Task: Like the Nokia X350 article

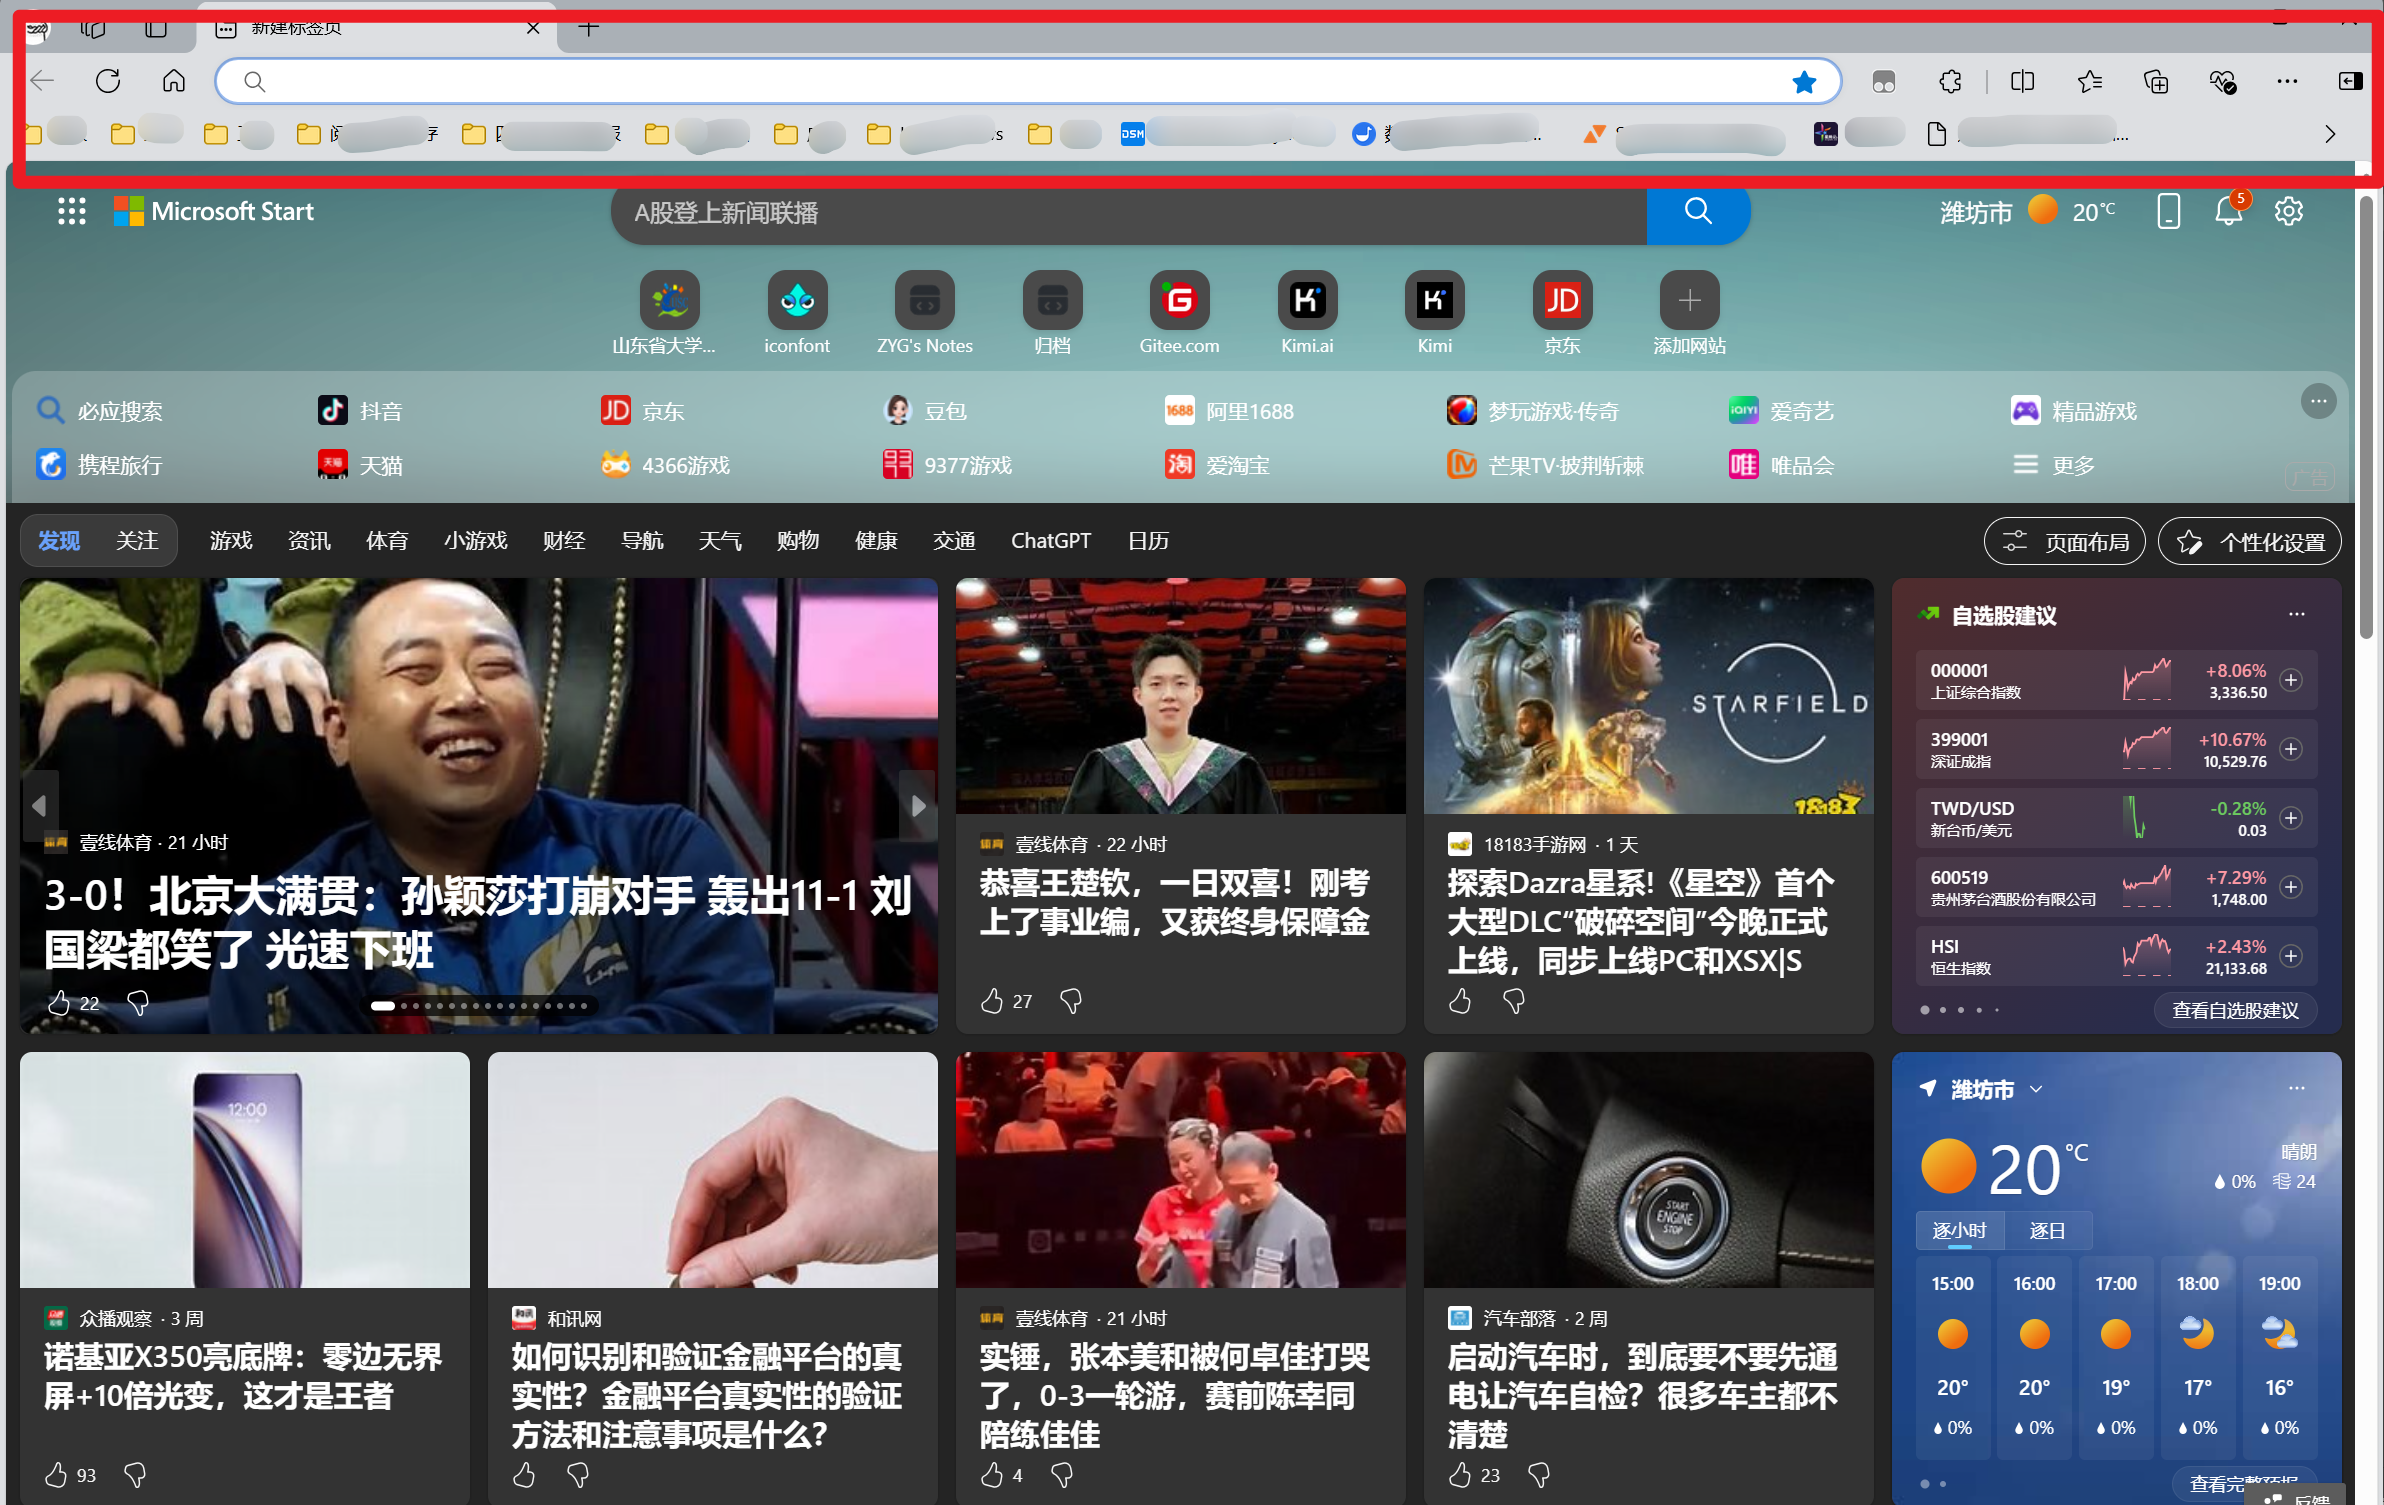Action: 57,1474
